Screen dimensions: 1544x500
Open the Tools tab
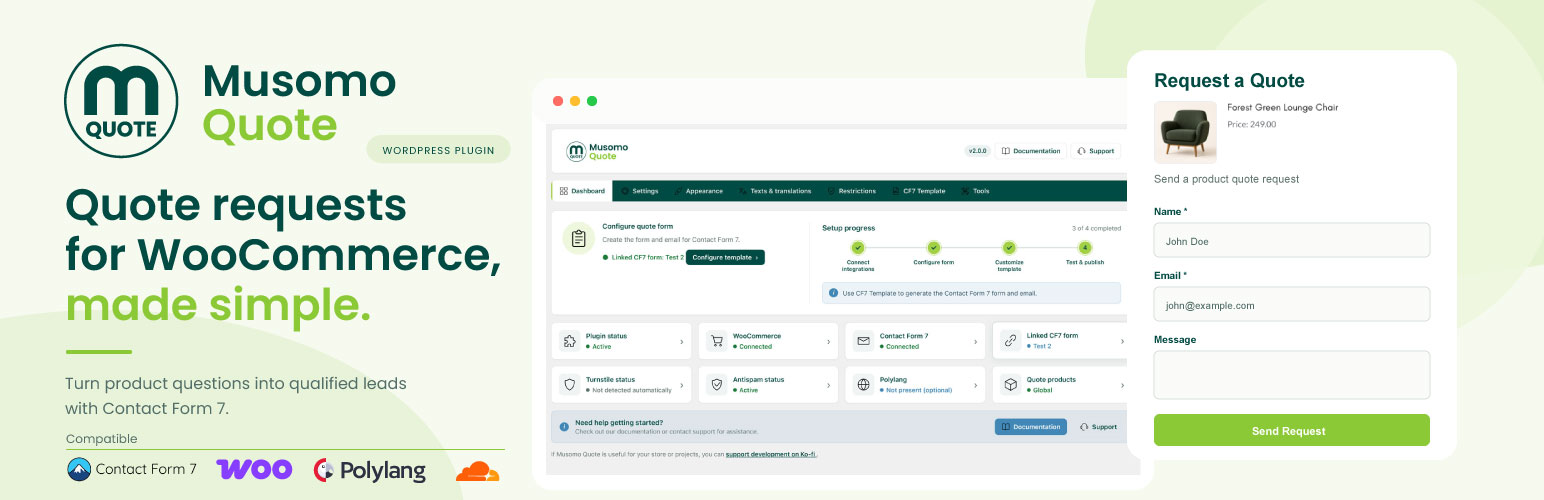point(975,191)
